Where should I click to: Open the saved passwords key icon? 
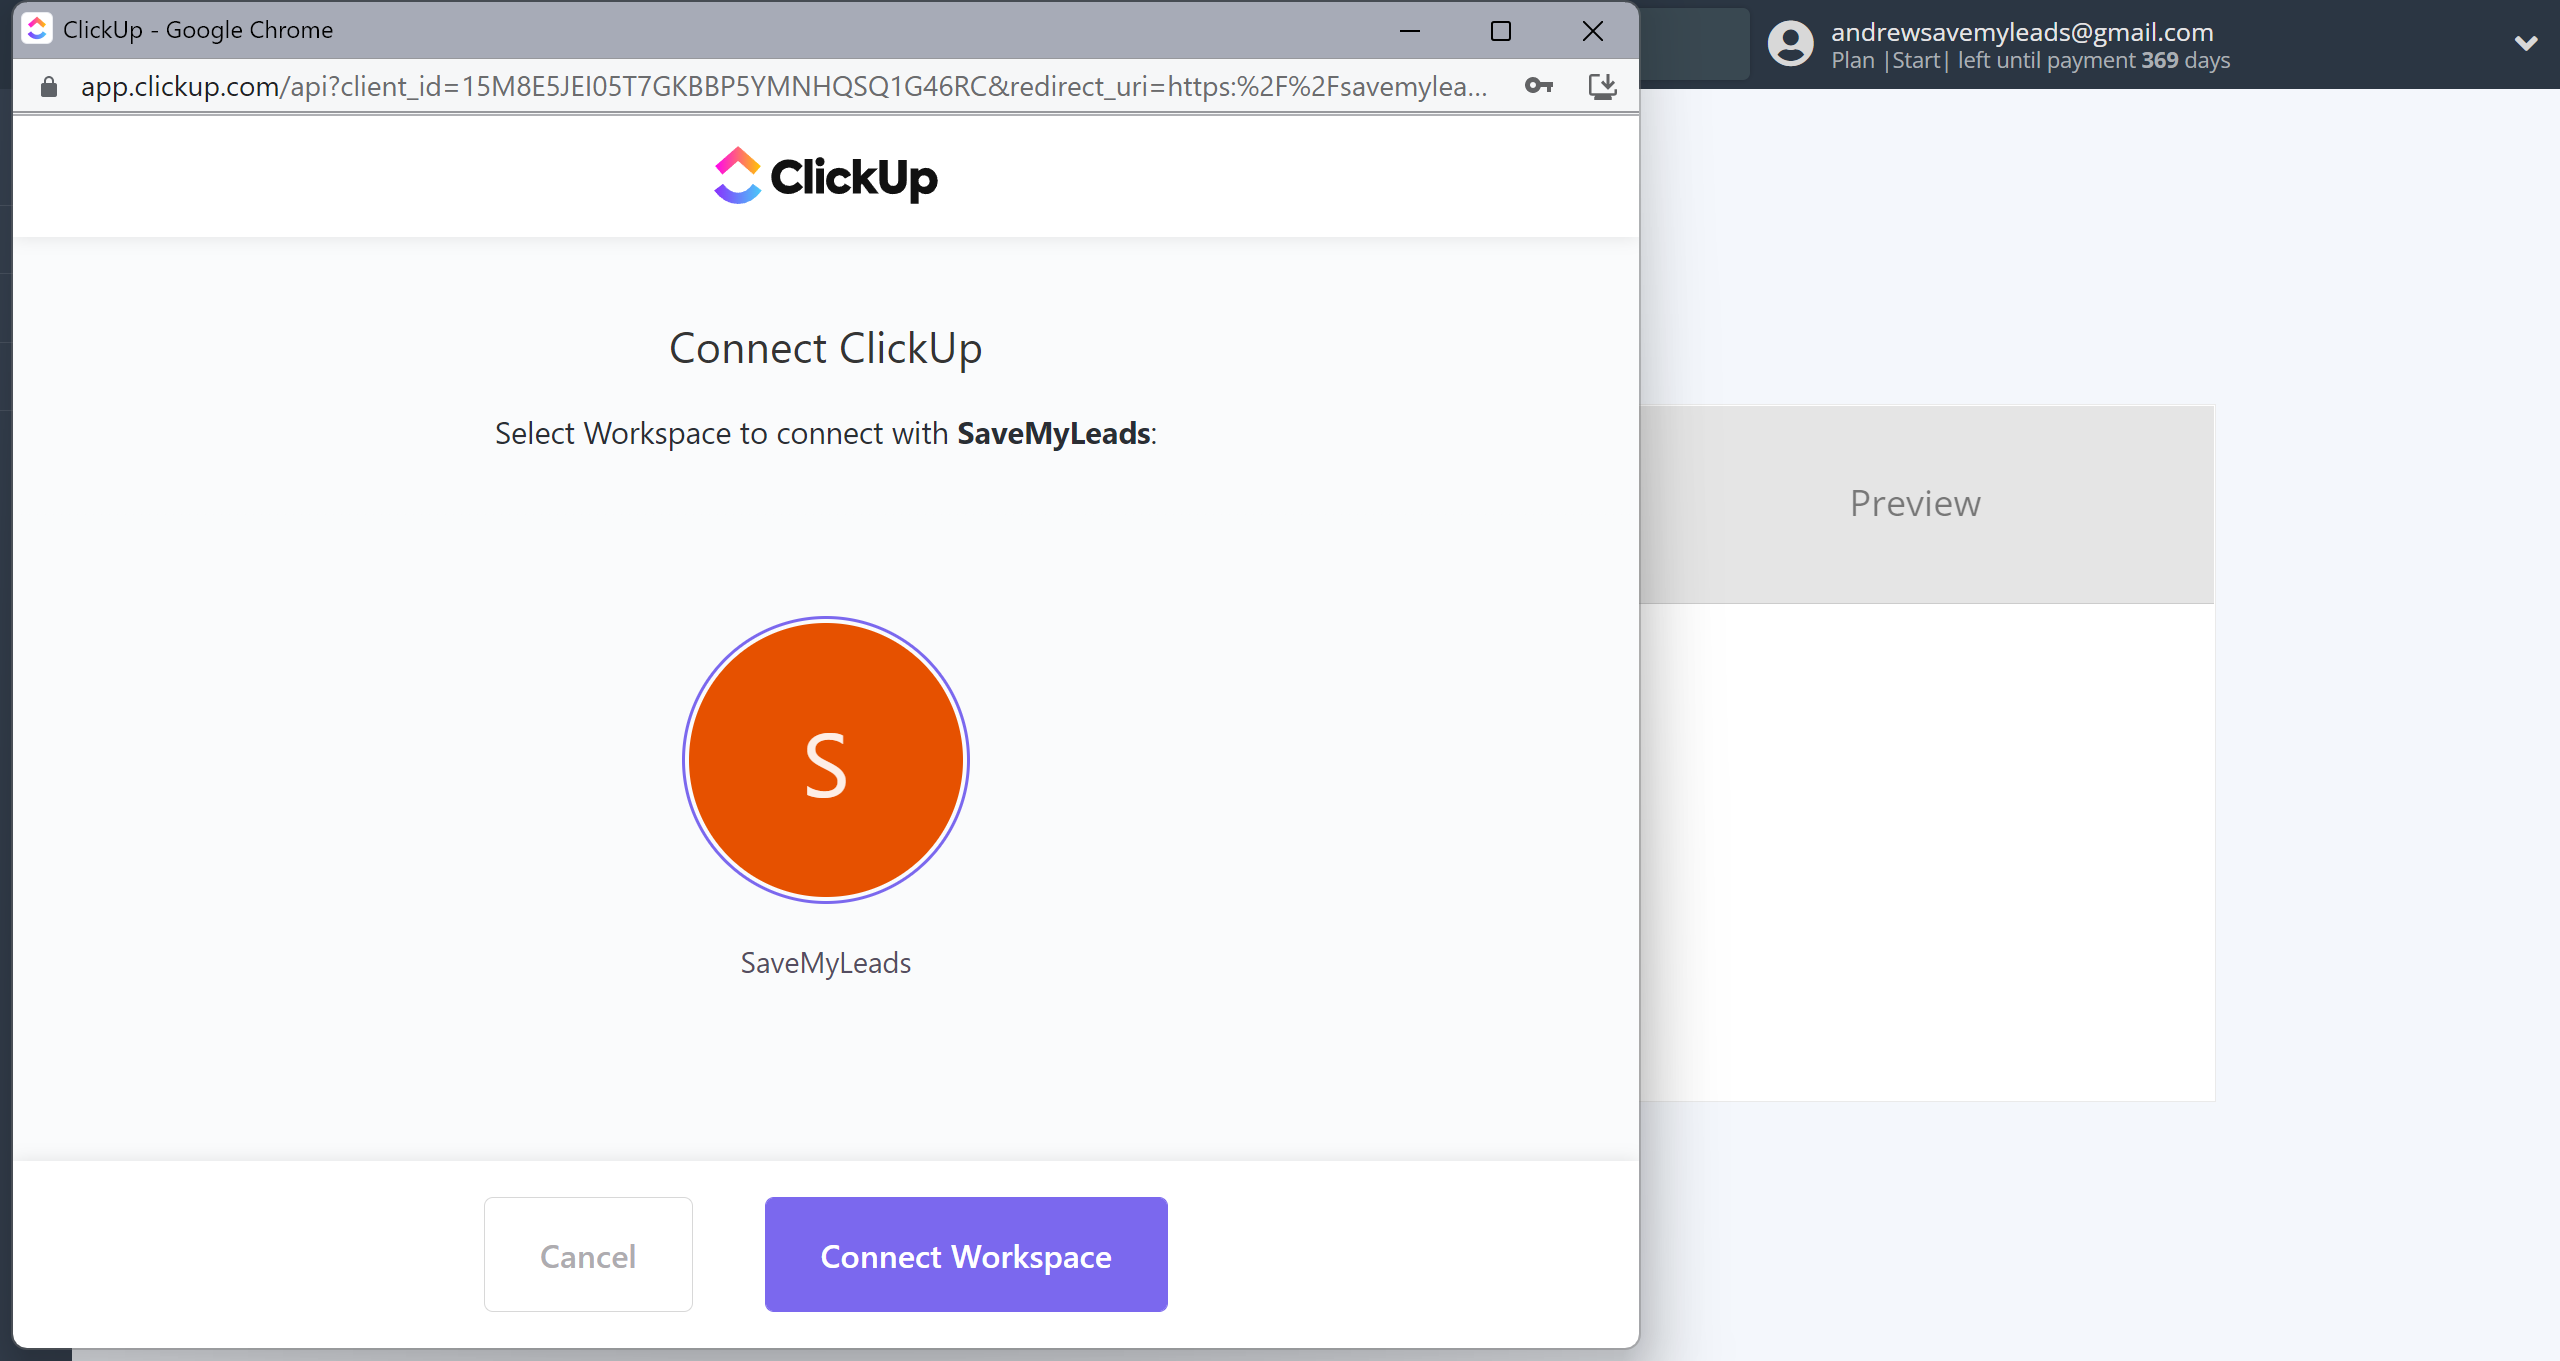coord(1539,87)
